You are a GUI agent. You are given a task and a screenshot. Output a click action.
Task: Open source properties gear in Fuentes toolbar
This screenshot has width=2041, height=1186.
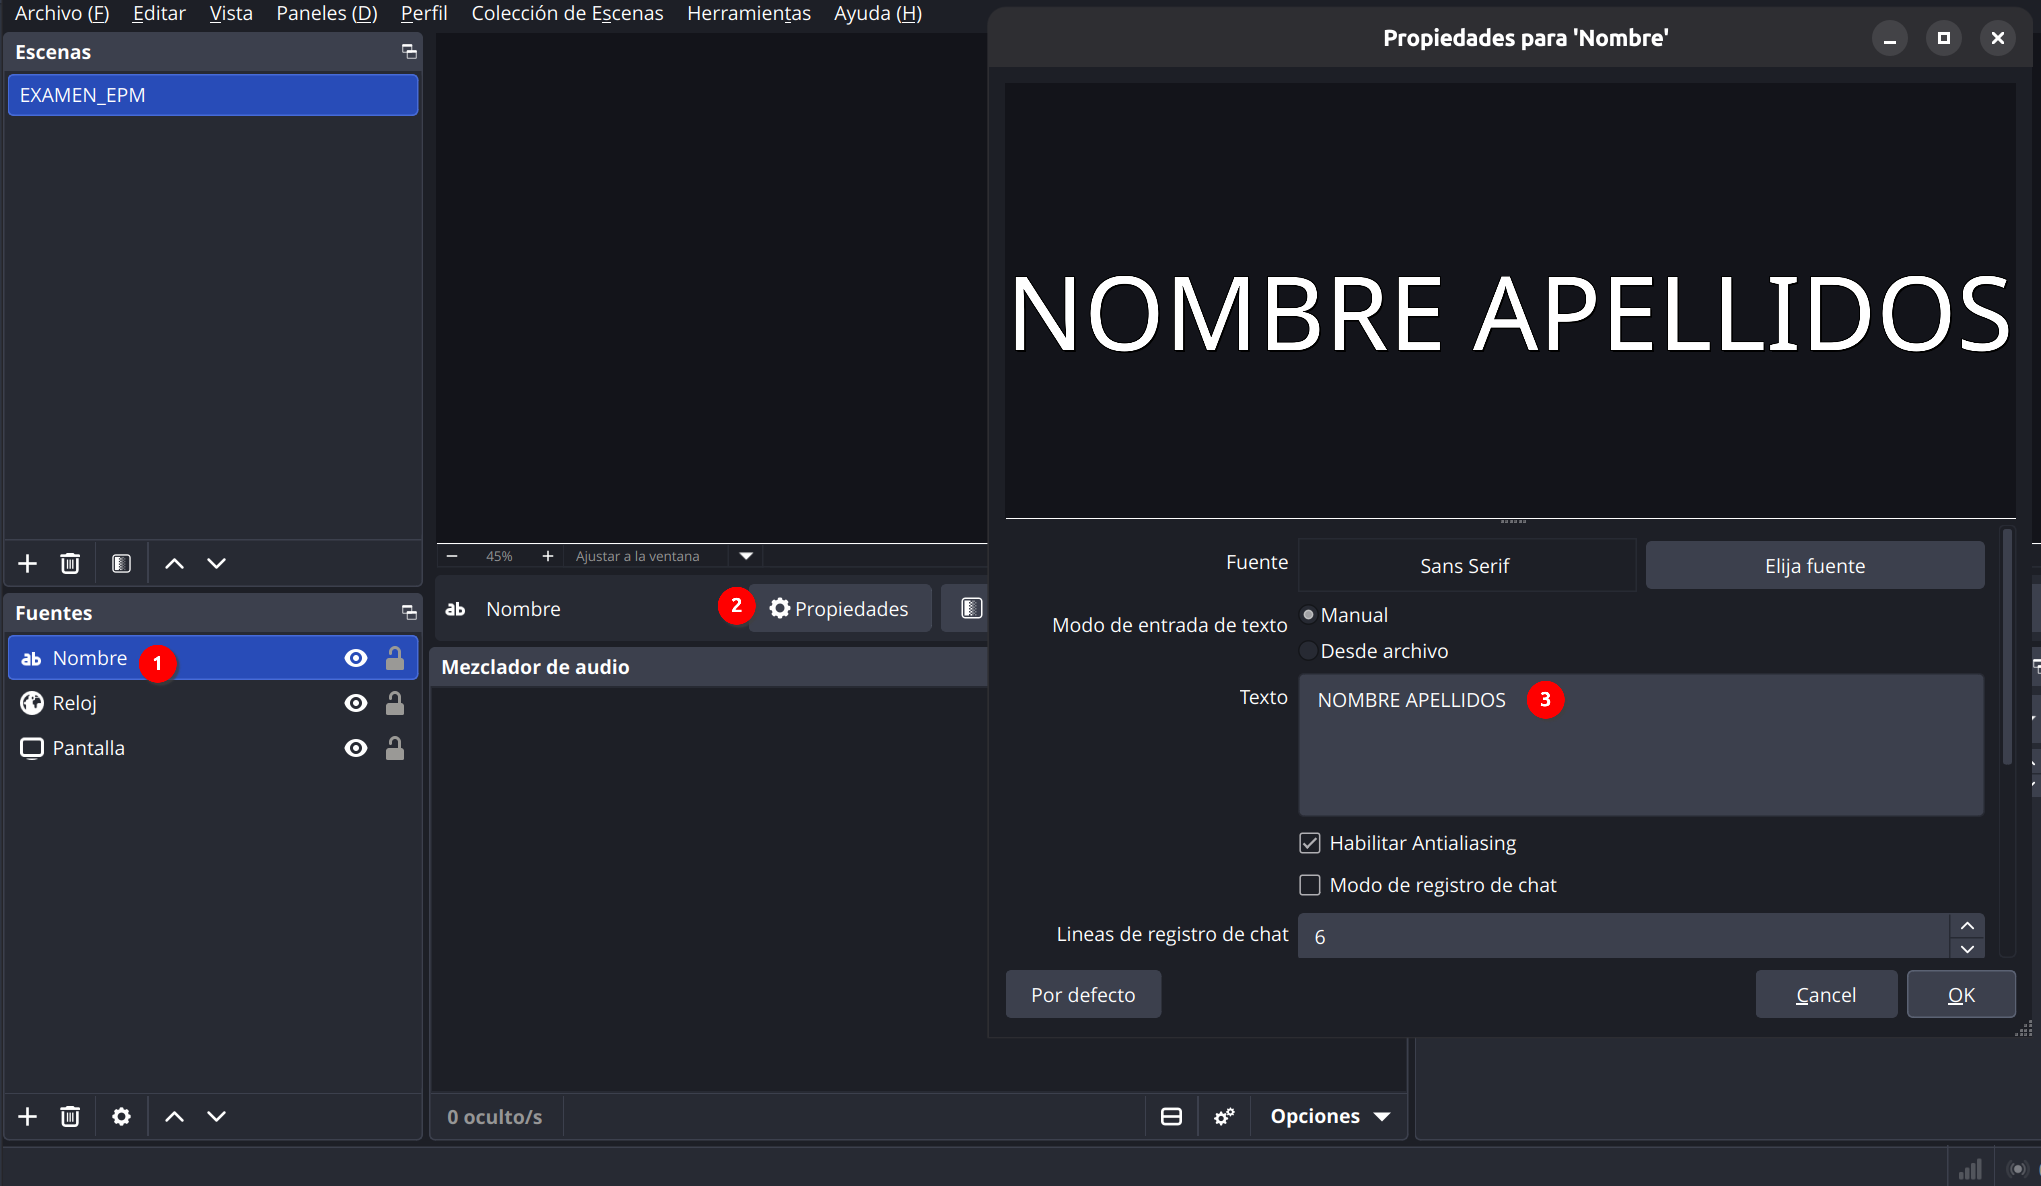121,1116
